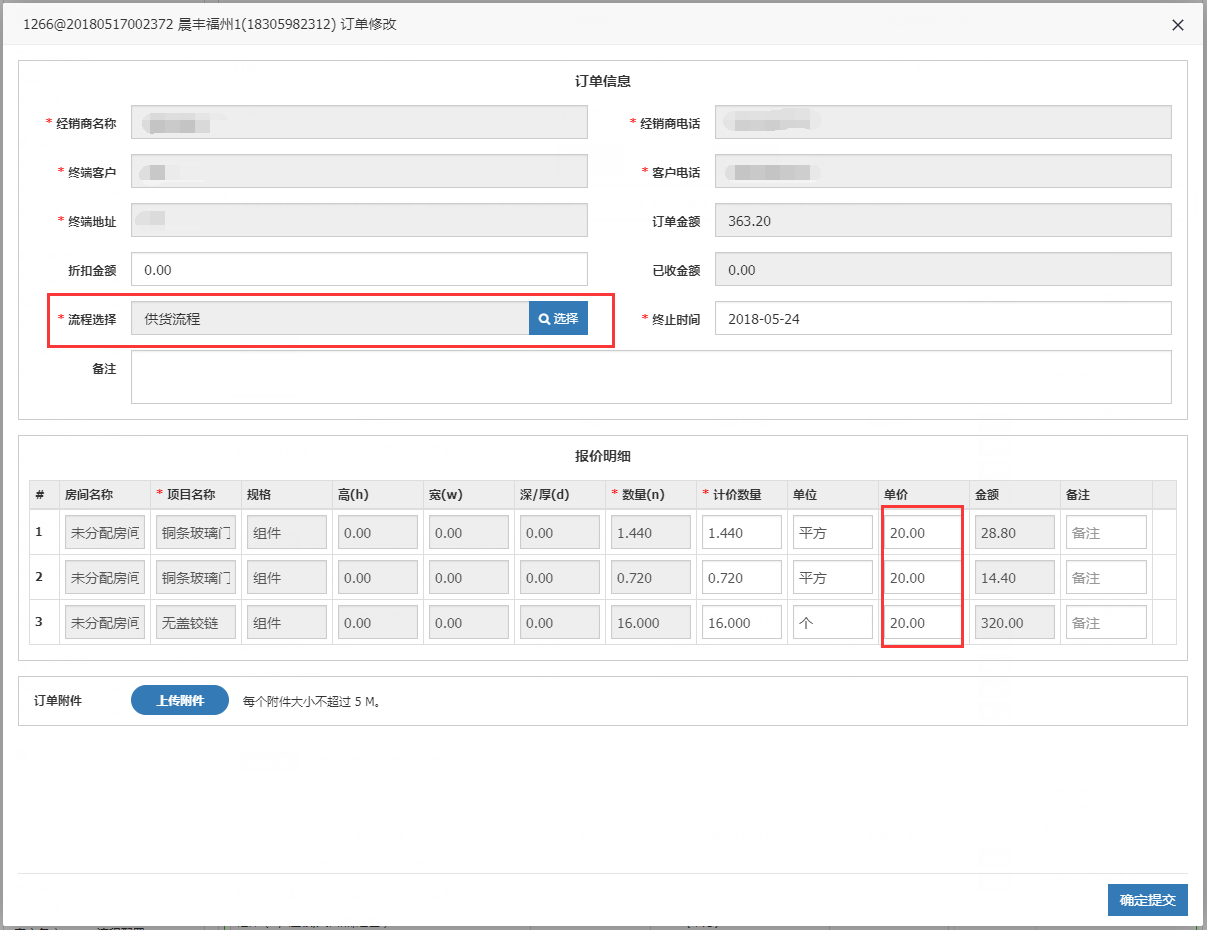This screenshot has height=930, width=1207.
Task: Edit row 3 单价 field
Action: (922, 623)
